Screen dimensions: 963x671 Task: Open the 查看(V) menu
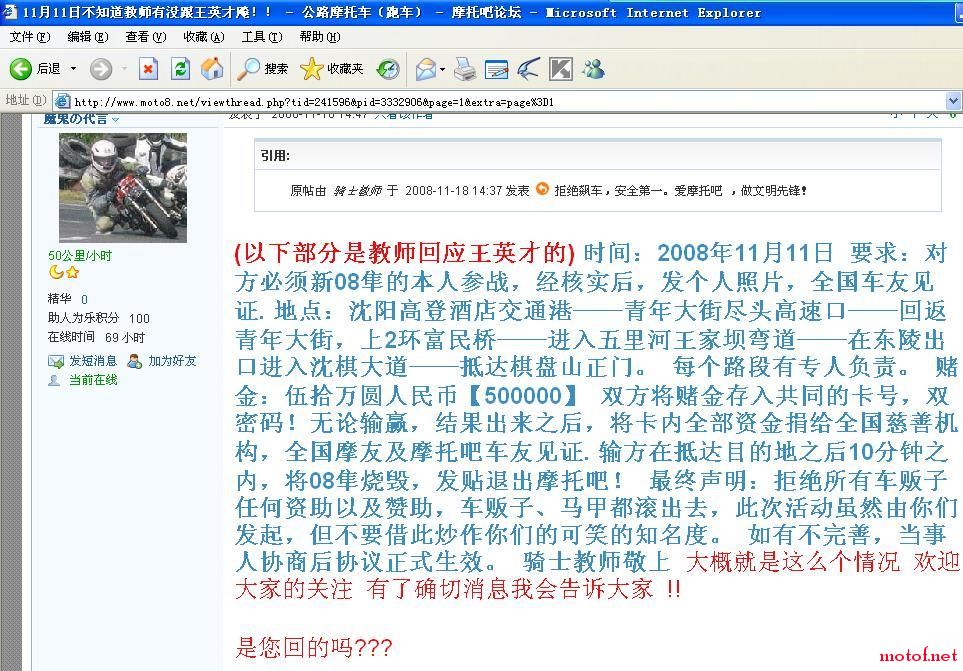pos(146,37)
